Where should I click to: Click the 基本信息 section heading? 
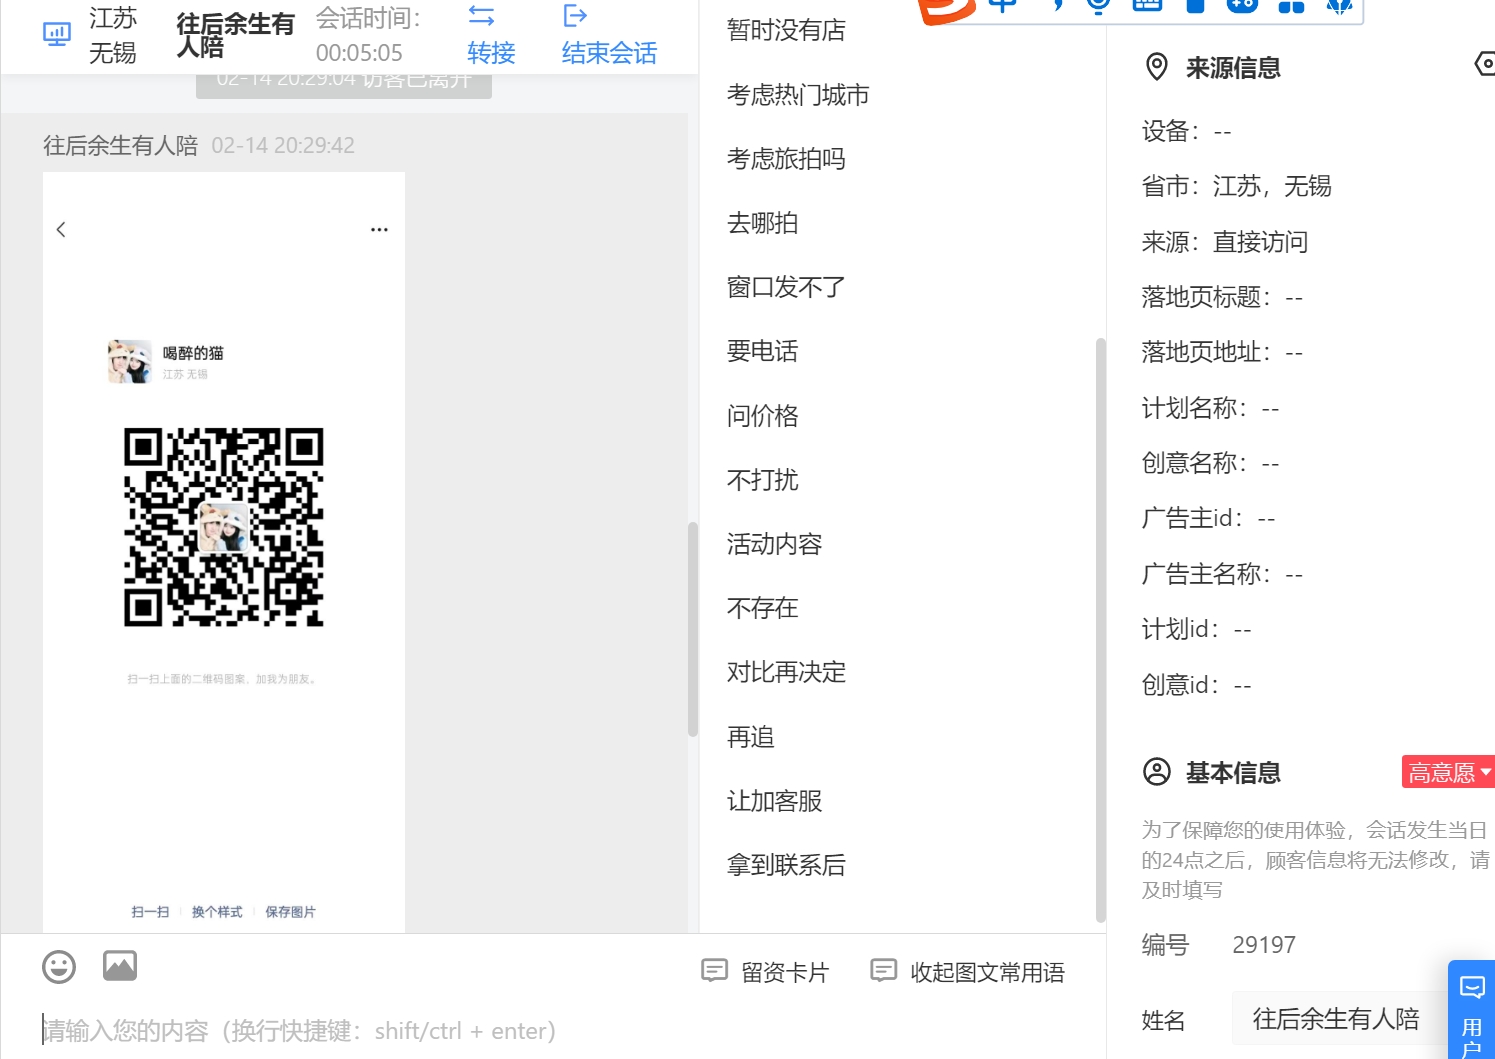click(x=1233, y=773)
